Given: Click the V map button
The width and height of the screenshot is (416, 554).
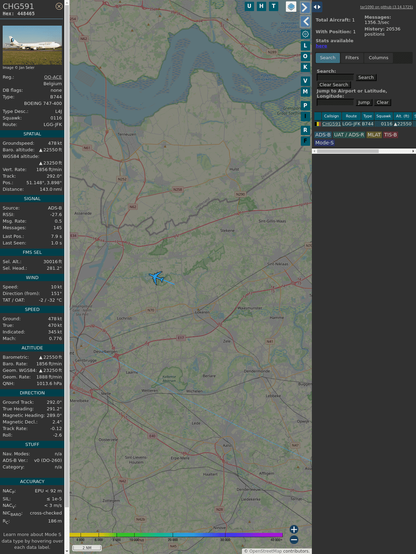Looking at the screenshot, I should coord(305,81).
